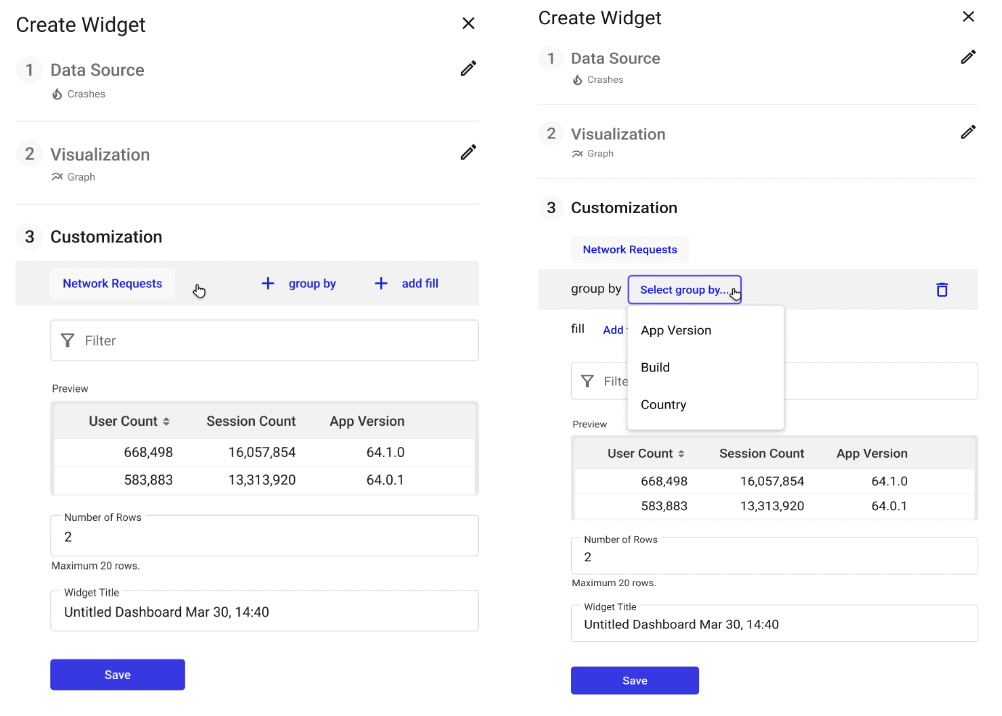This screenshot has width=1002, height=716.
Task: Sort by User Count in right preview
Action: click(681, 453)
